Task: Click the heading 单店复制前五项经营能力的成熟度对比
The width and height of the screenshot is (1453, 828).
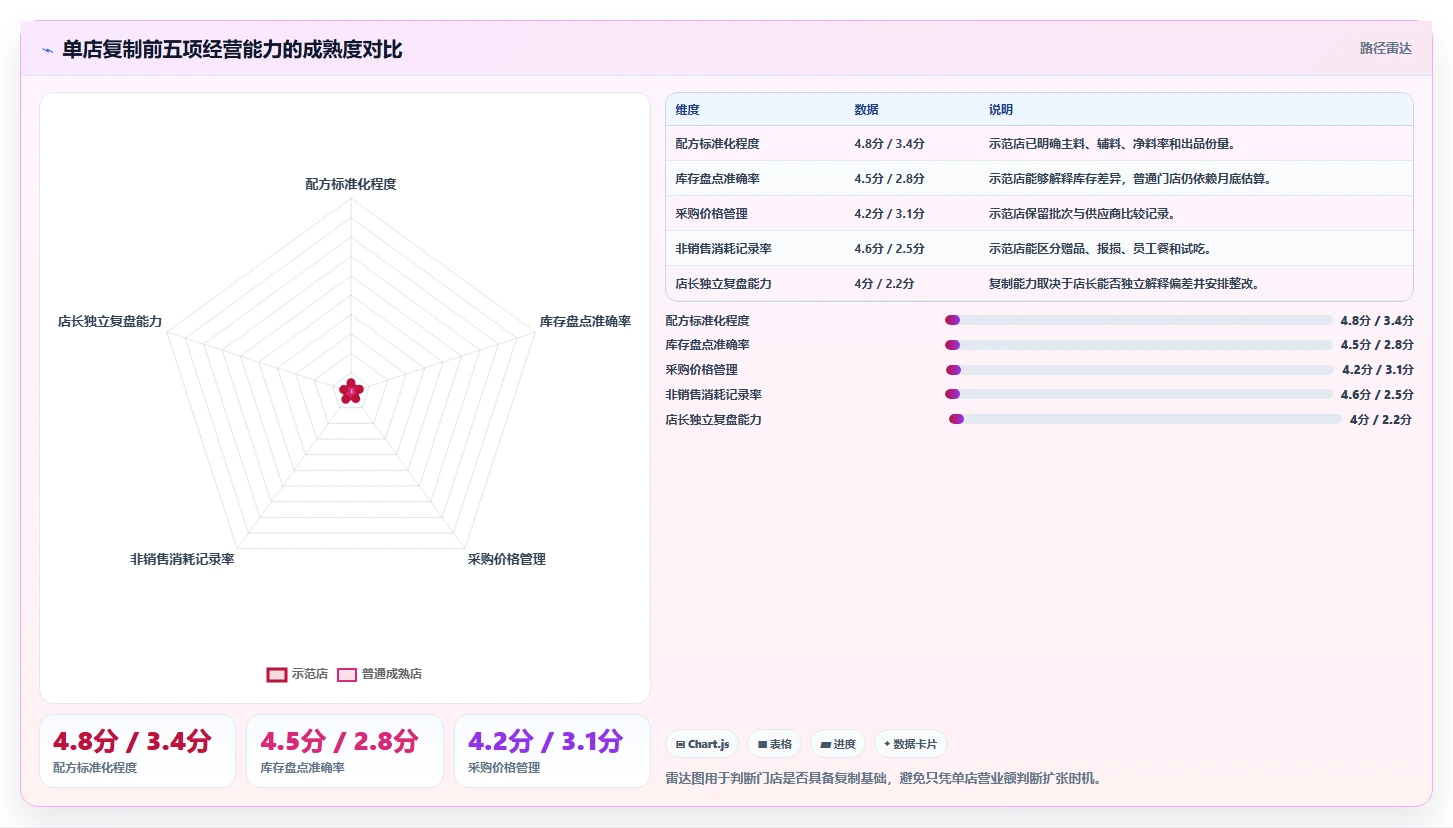Action: pos(232,49)
